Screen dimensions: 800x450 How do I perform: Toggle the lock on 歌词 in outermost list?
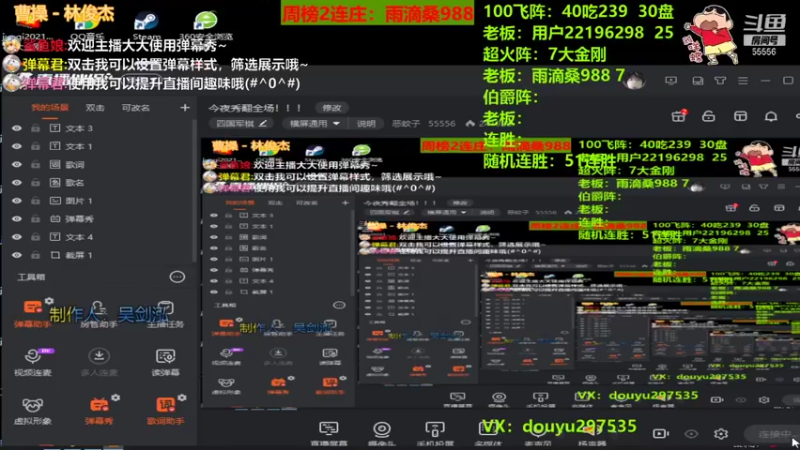click(35, 164)
